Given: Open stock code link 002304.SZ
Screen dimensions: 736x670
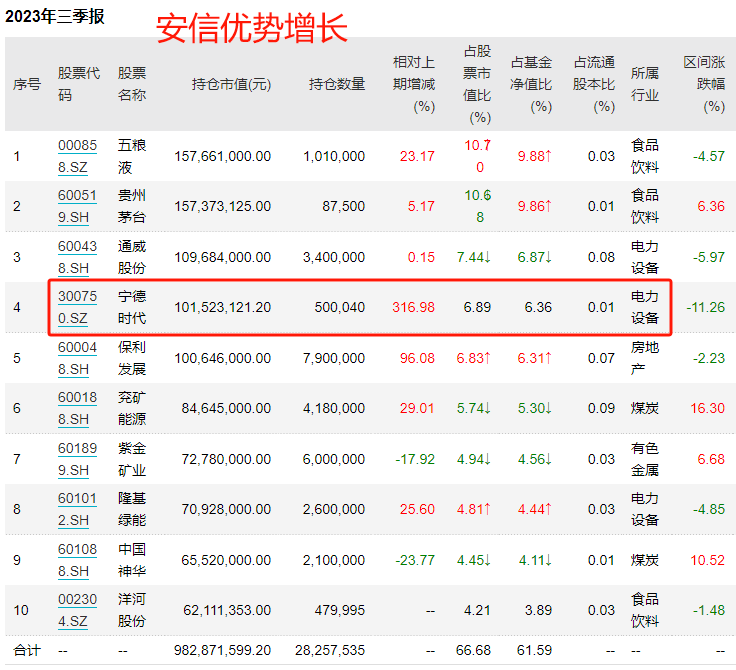Looking at the screenshot, I should [x=77, y=610].
